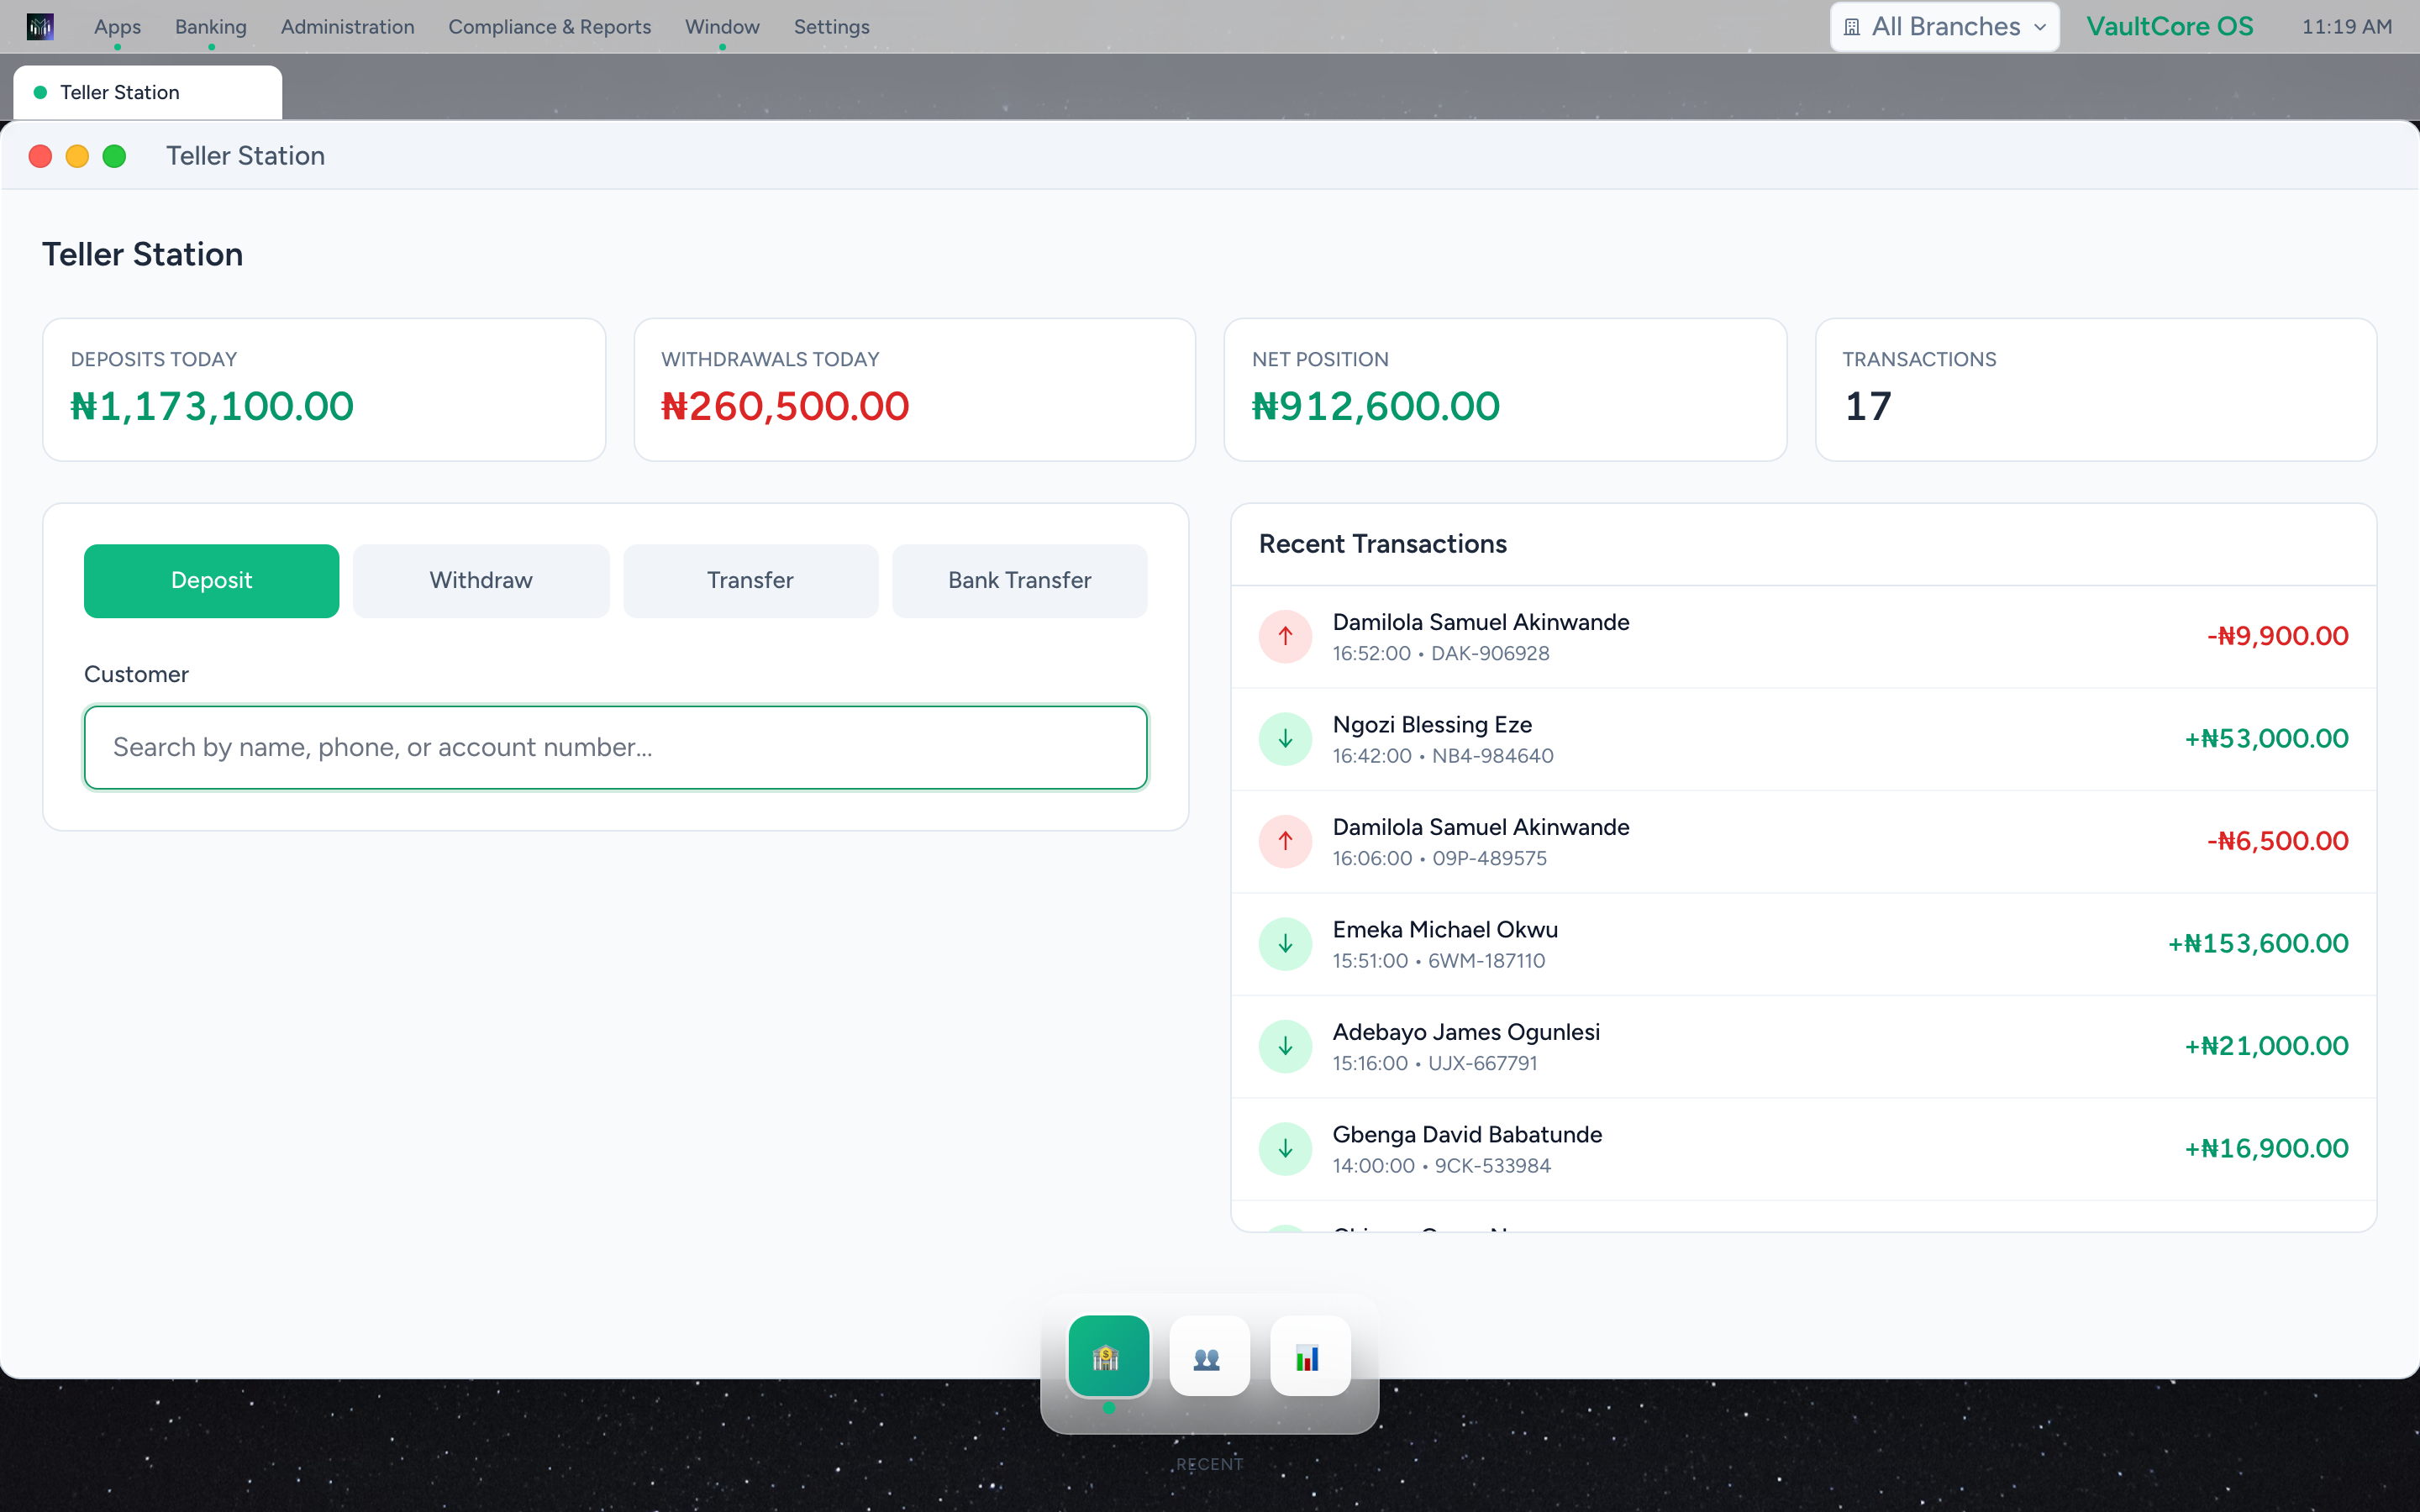Open the reports chart dock icon
2420x1512 pixels.
point(1310,1356)
